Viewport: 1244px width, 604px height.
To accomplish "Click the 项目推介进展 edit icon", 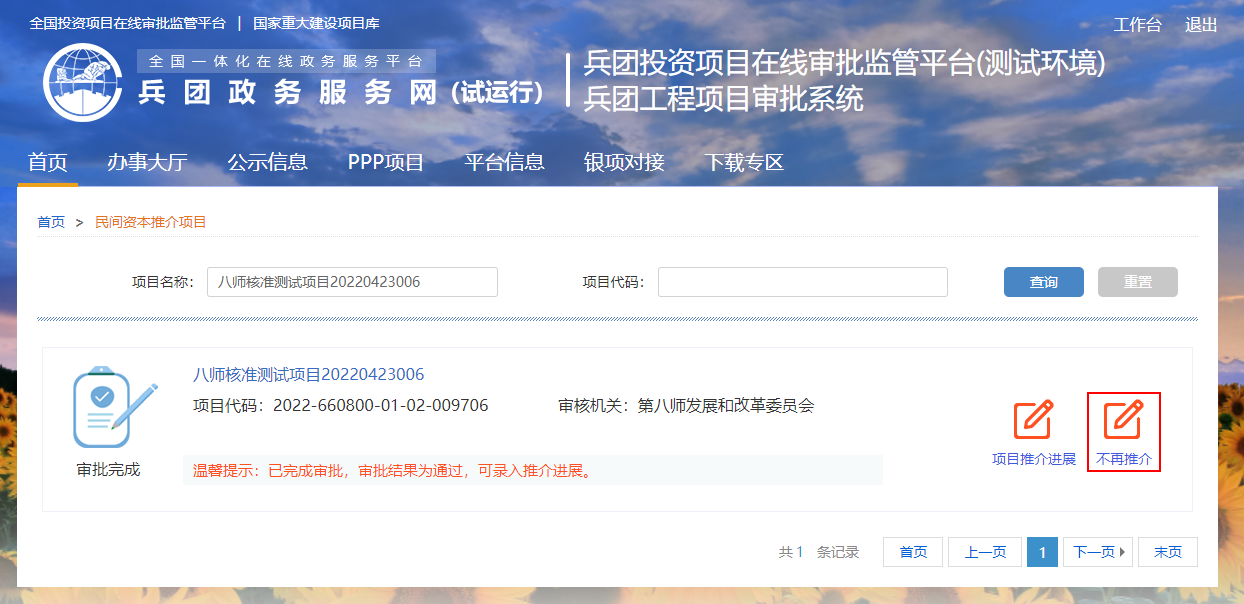I will pos(1033,421).
